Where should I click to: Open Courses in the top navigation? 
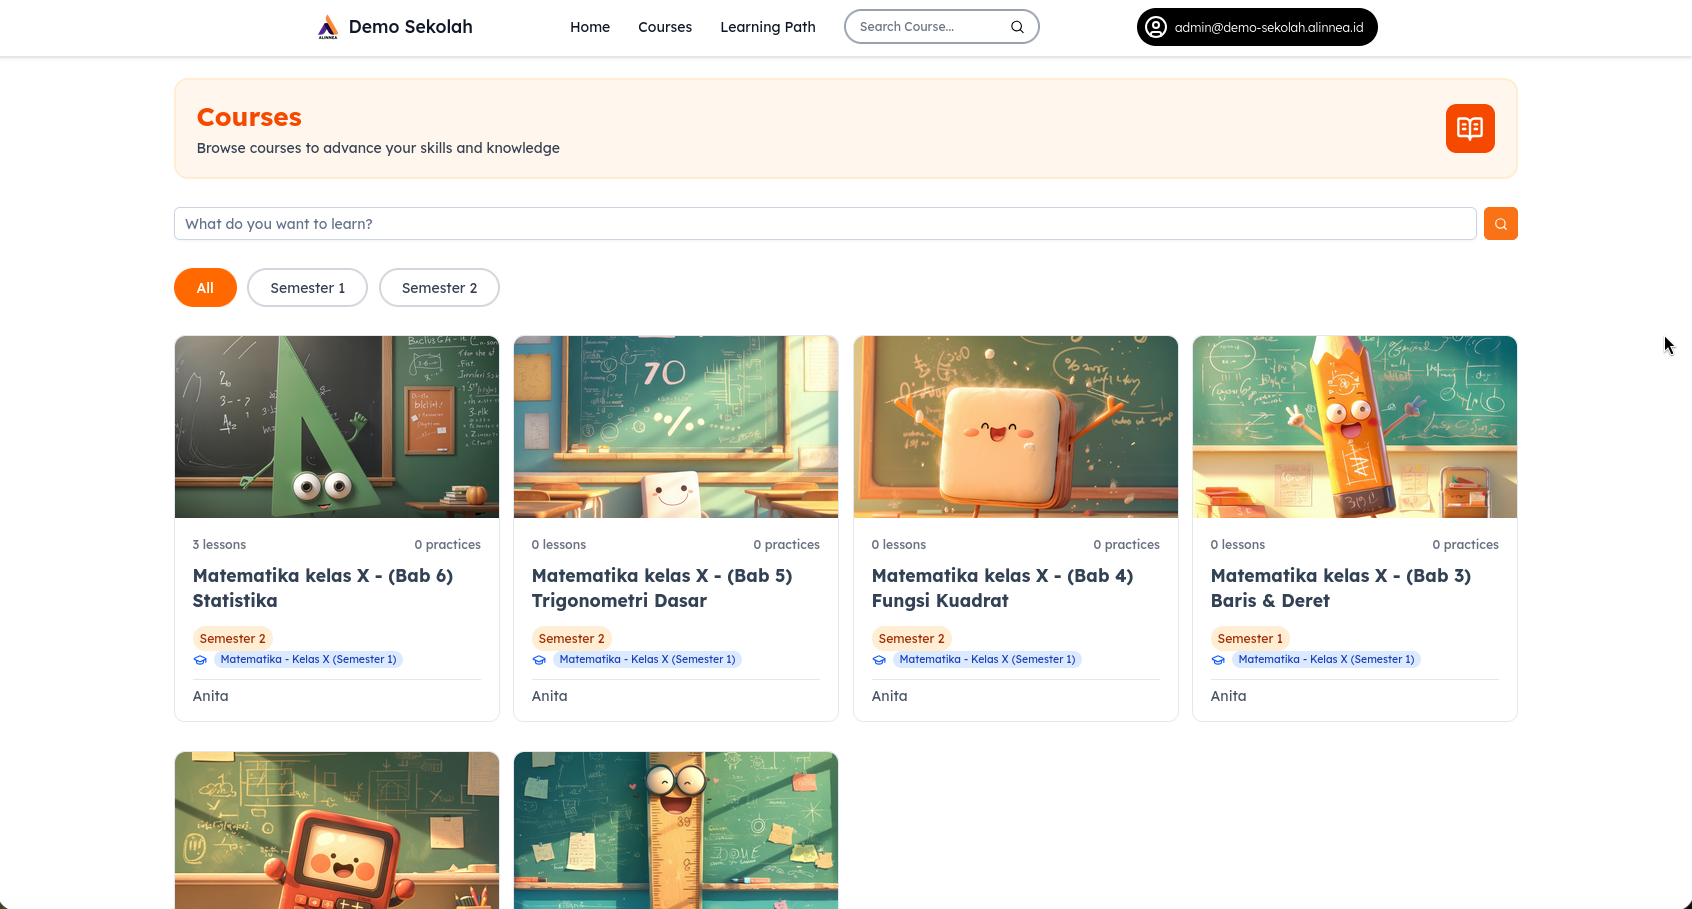coord(664,27)
